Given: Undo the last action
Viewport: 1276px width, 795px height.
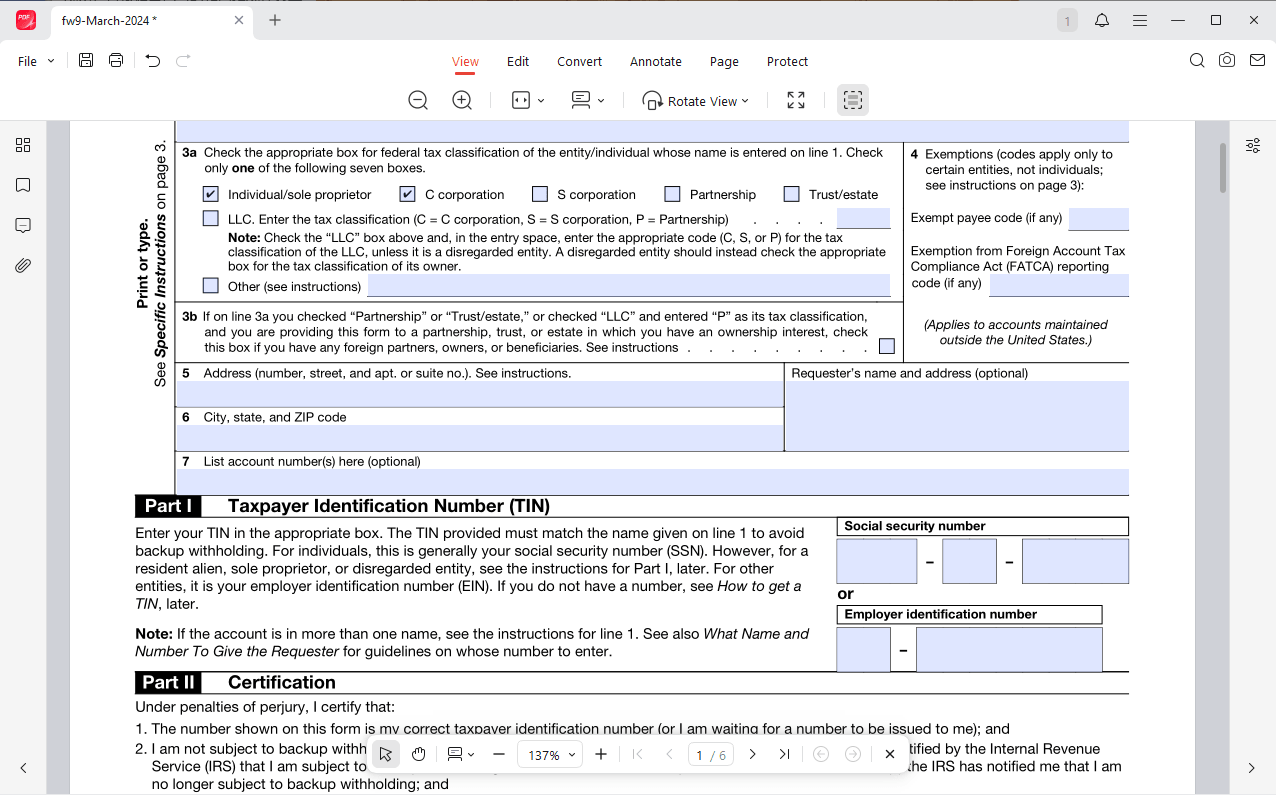Looking at the screenshot, I should click(x=152, y=61).
